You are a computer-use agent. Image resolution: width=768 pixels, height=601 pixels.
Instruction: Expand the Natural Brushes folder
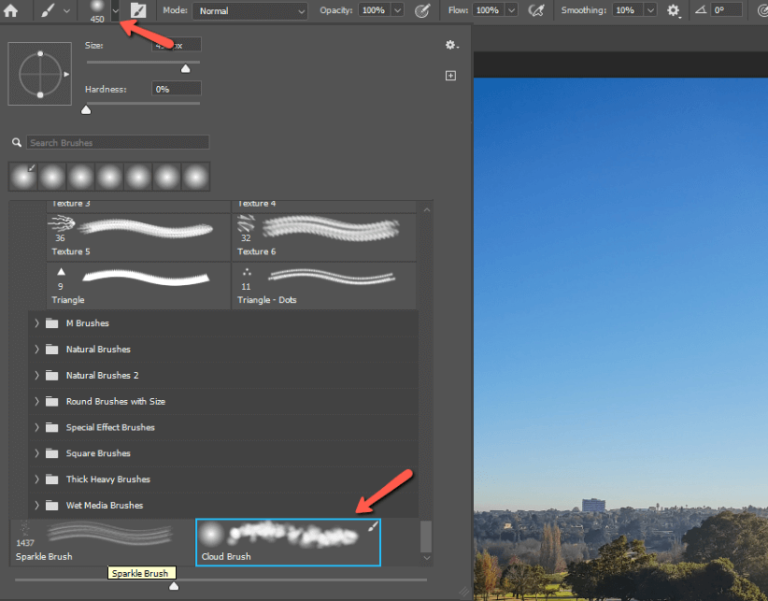point(37,349)
